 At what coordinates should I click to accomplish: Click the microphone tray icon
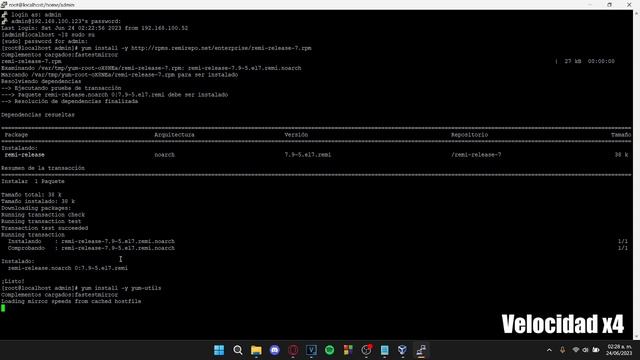(x=562, y=350)
